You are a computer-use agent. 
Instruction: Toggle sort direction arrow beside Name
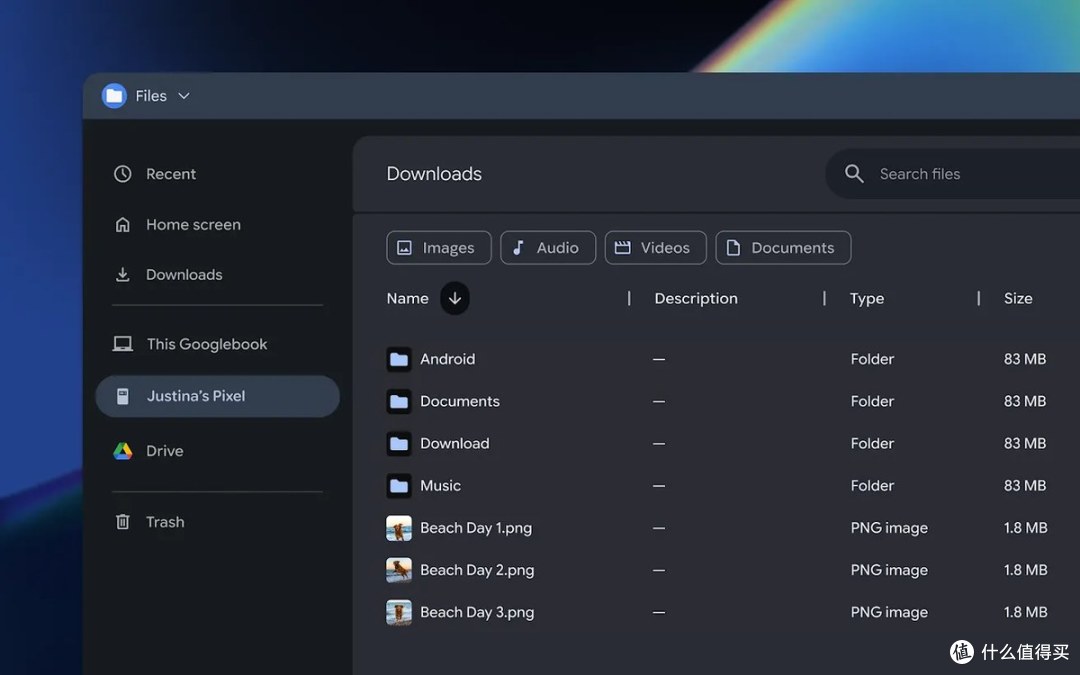[x=455, y=298]
